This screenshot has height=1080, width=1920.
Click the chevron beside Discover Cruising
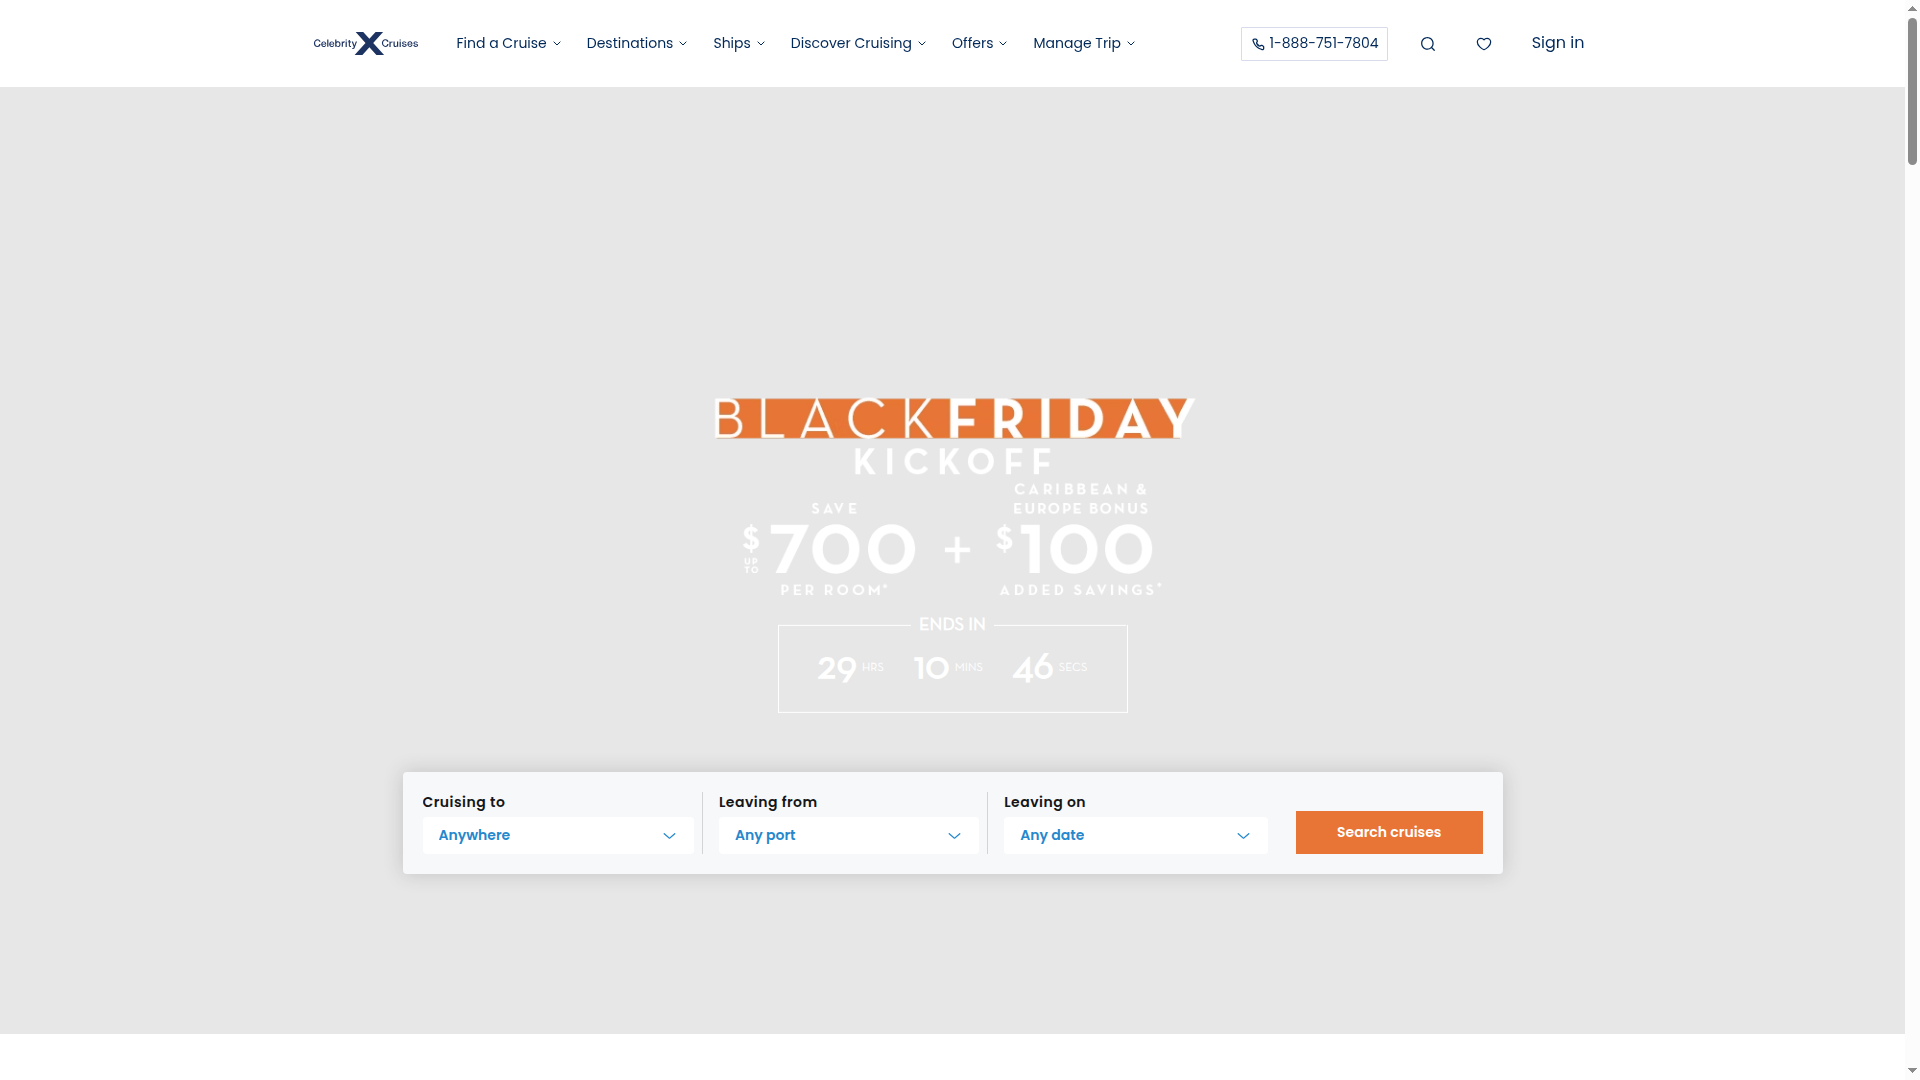pos(921,44)
